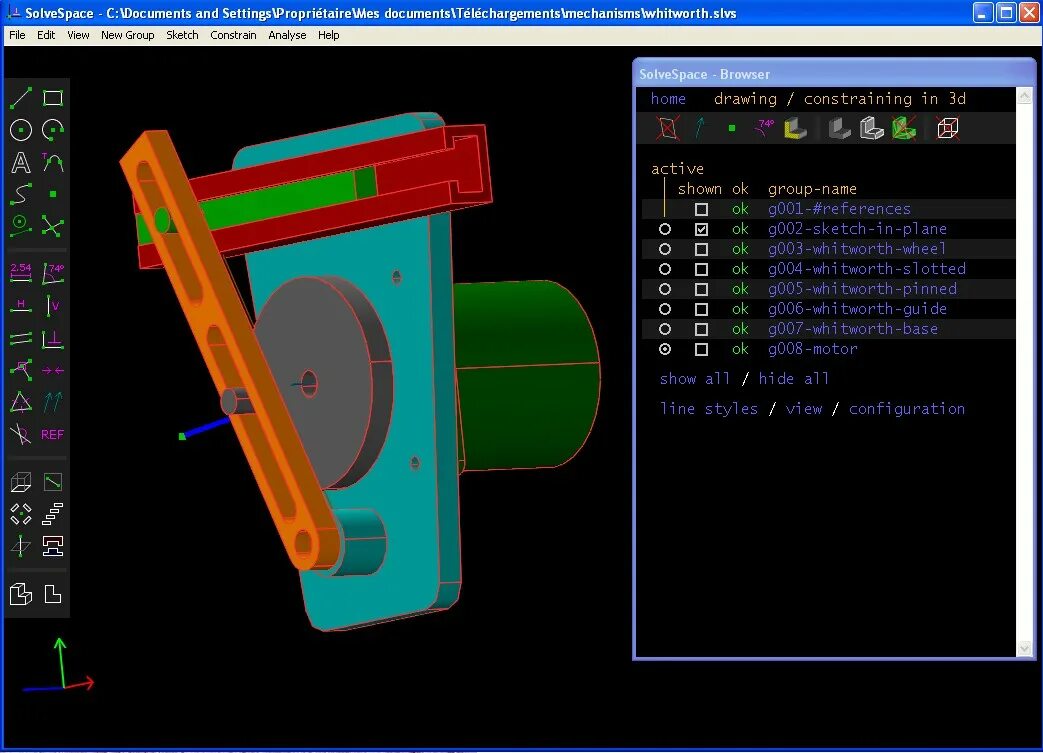Open the Analyse menu
Image resolution: width=1043 pixels, height=753 pixels.
point(287,35)
